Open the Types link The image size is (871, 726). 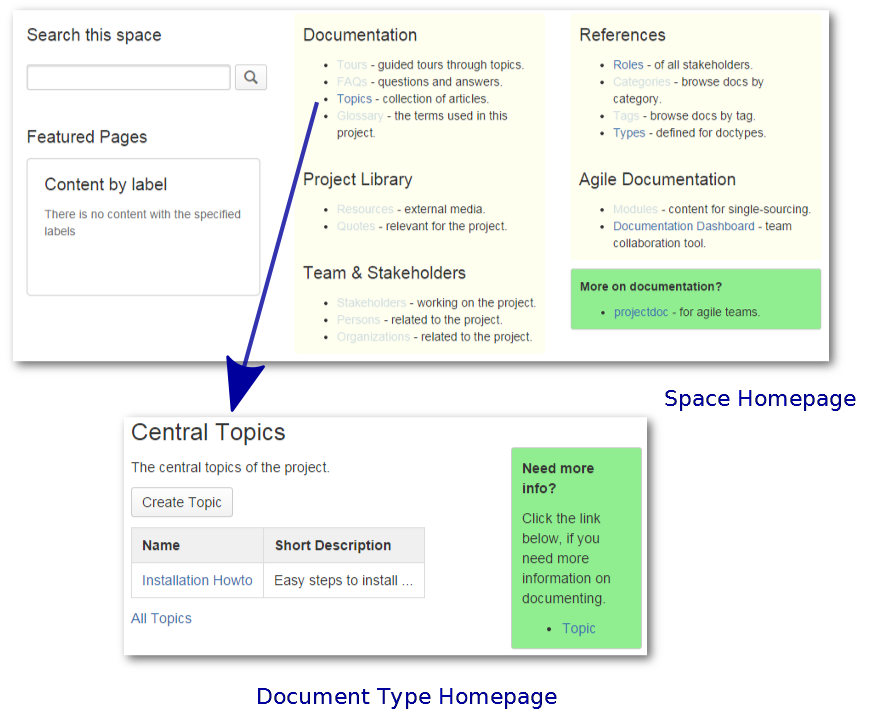pos(629,133)
